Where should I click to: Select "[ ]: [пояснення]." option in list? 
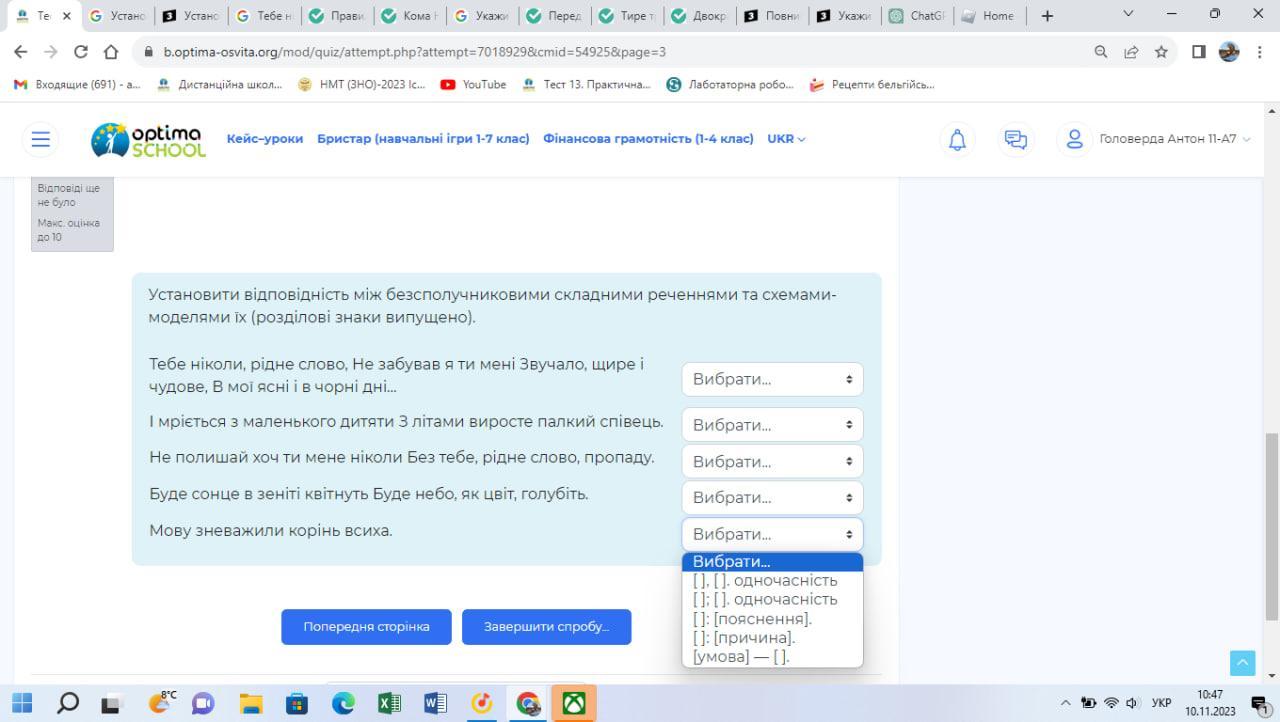pos(752,619)
